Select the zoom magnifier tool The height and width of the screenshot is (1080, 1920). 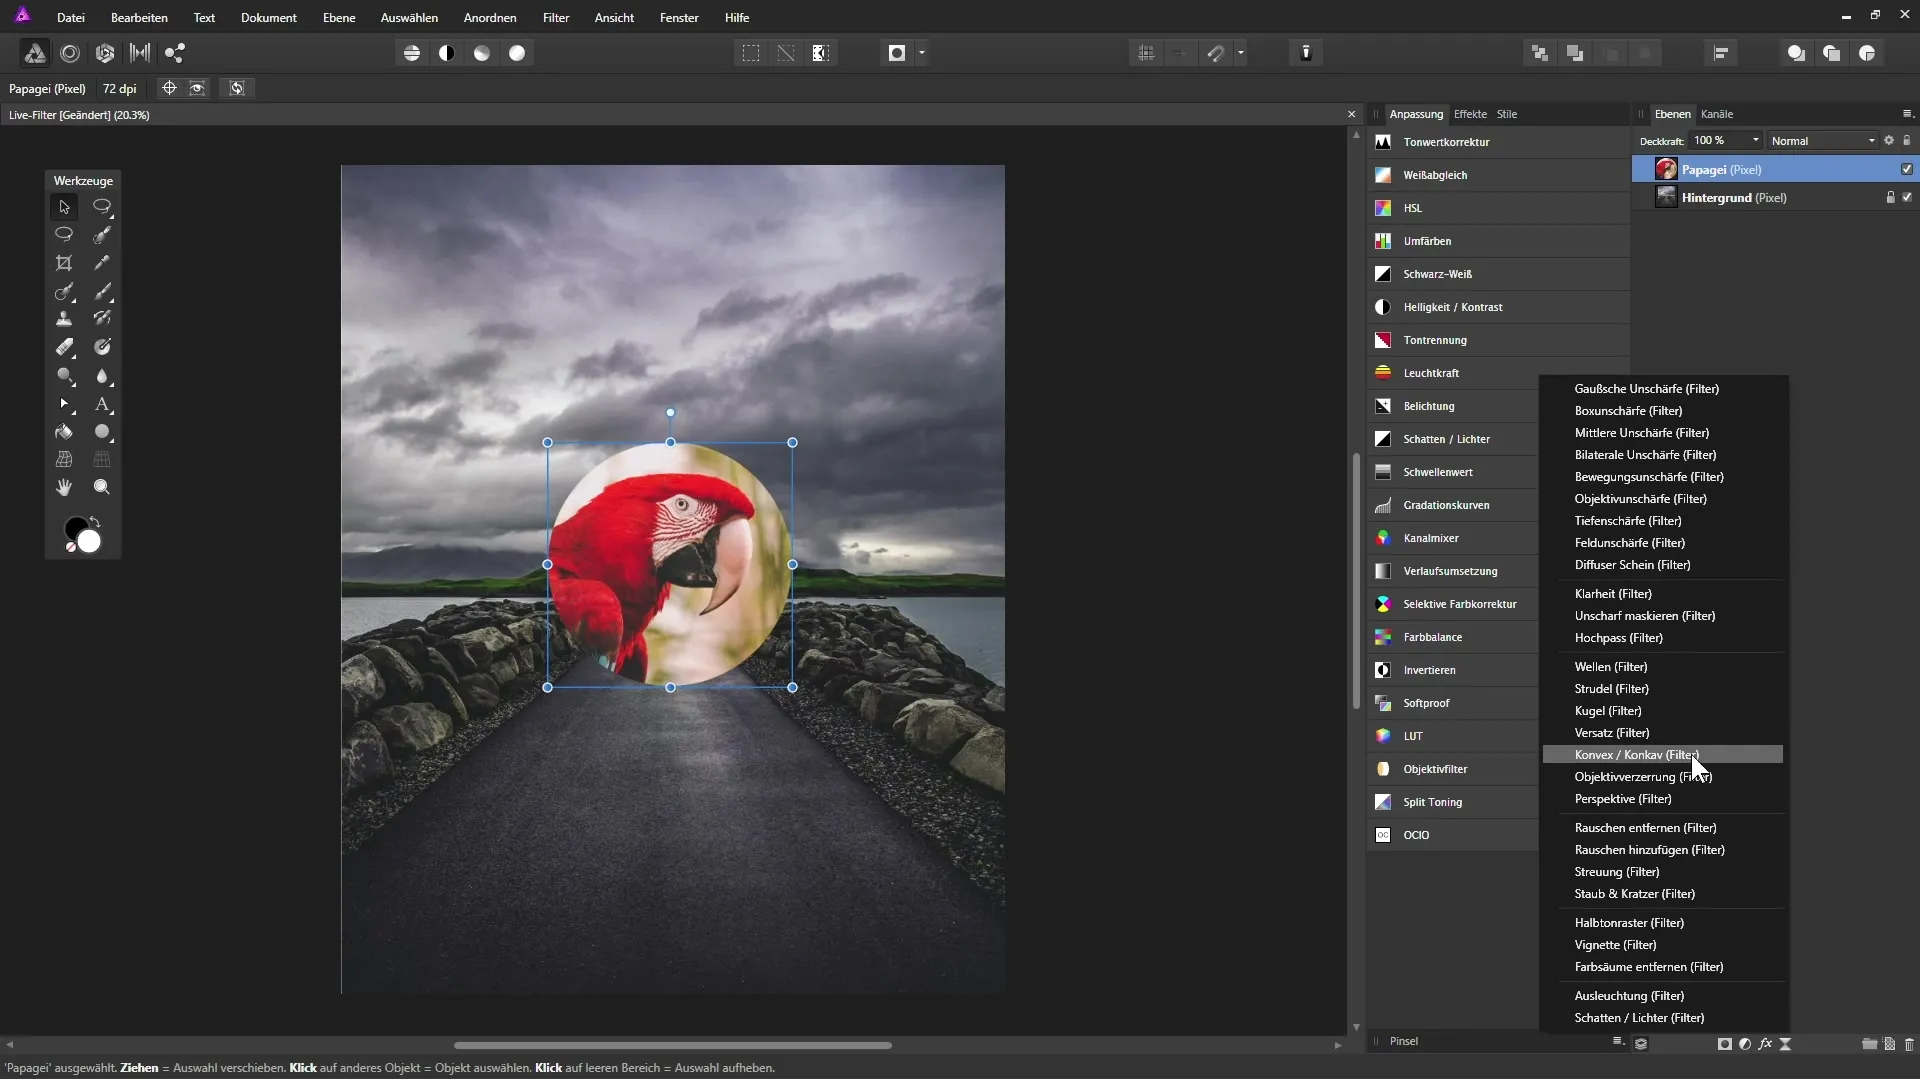[102, 487]
